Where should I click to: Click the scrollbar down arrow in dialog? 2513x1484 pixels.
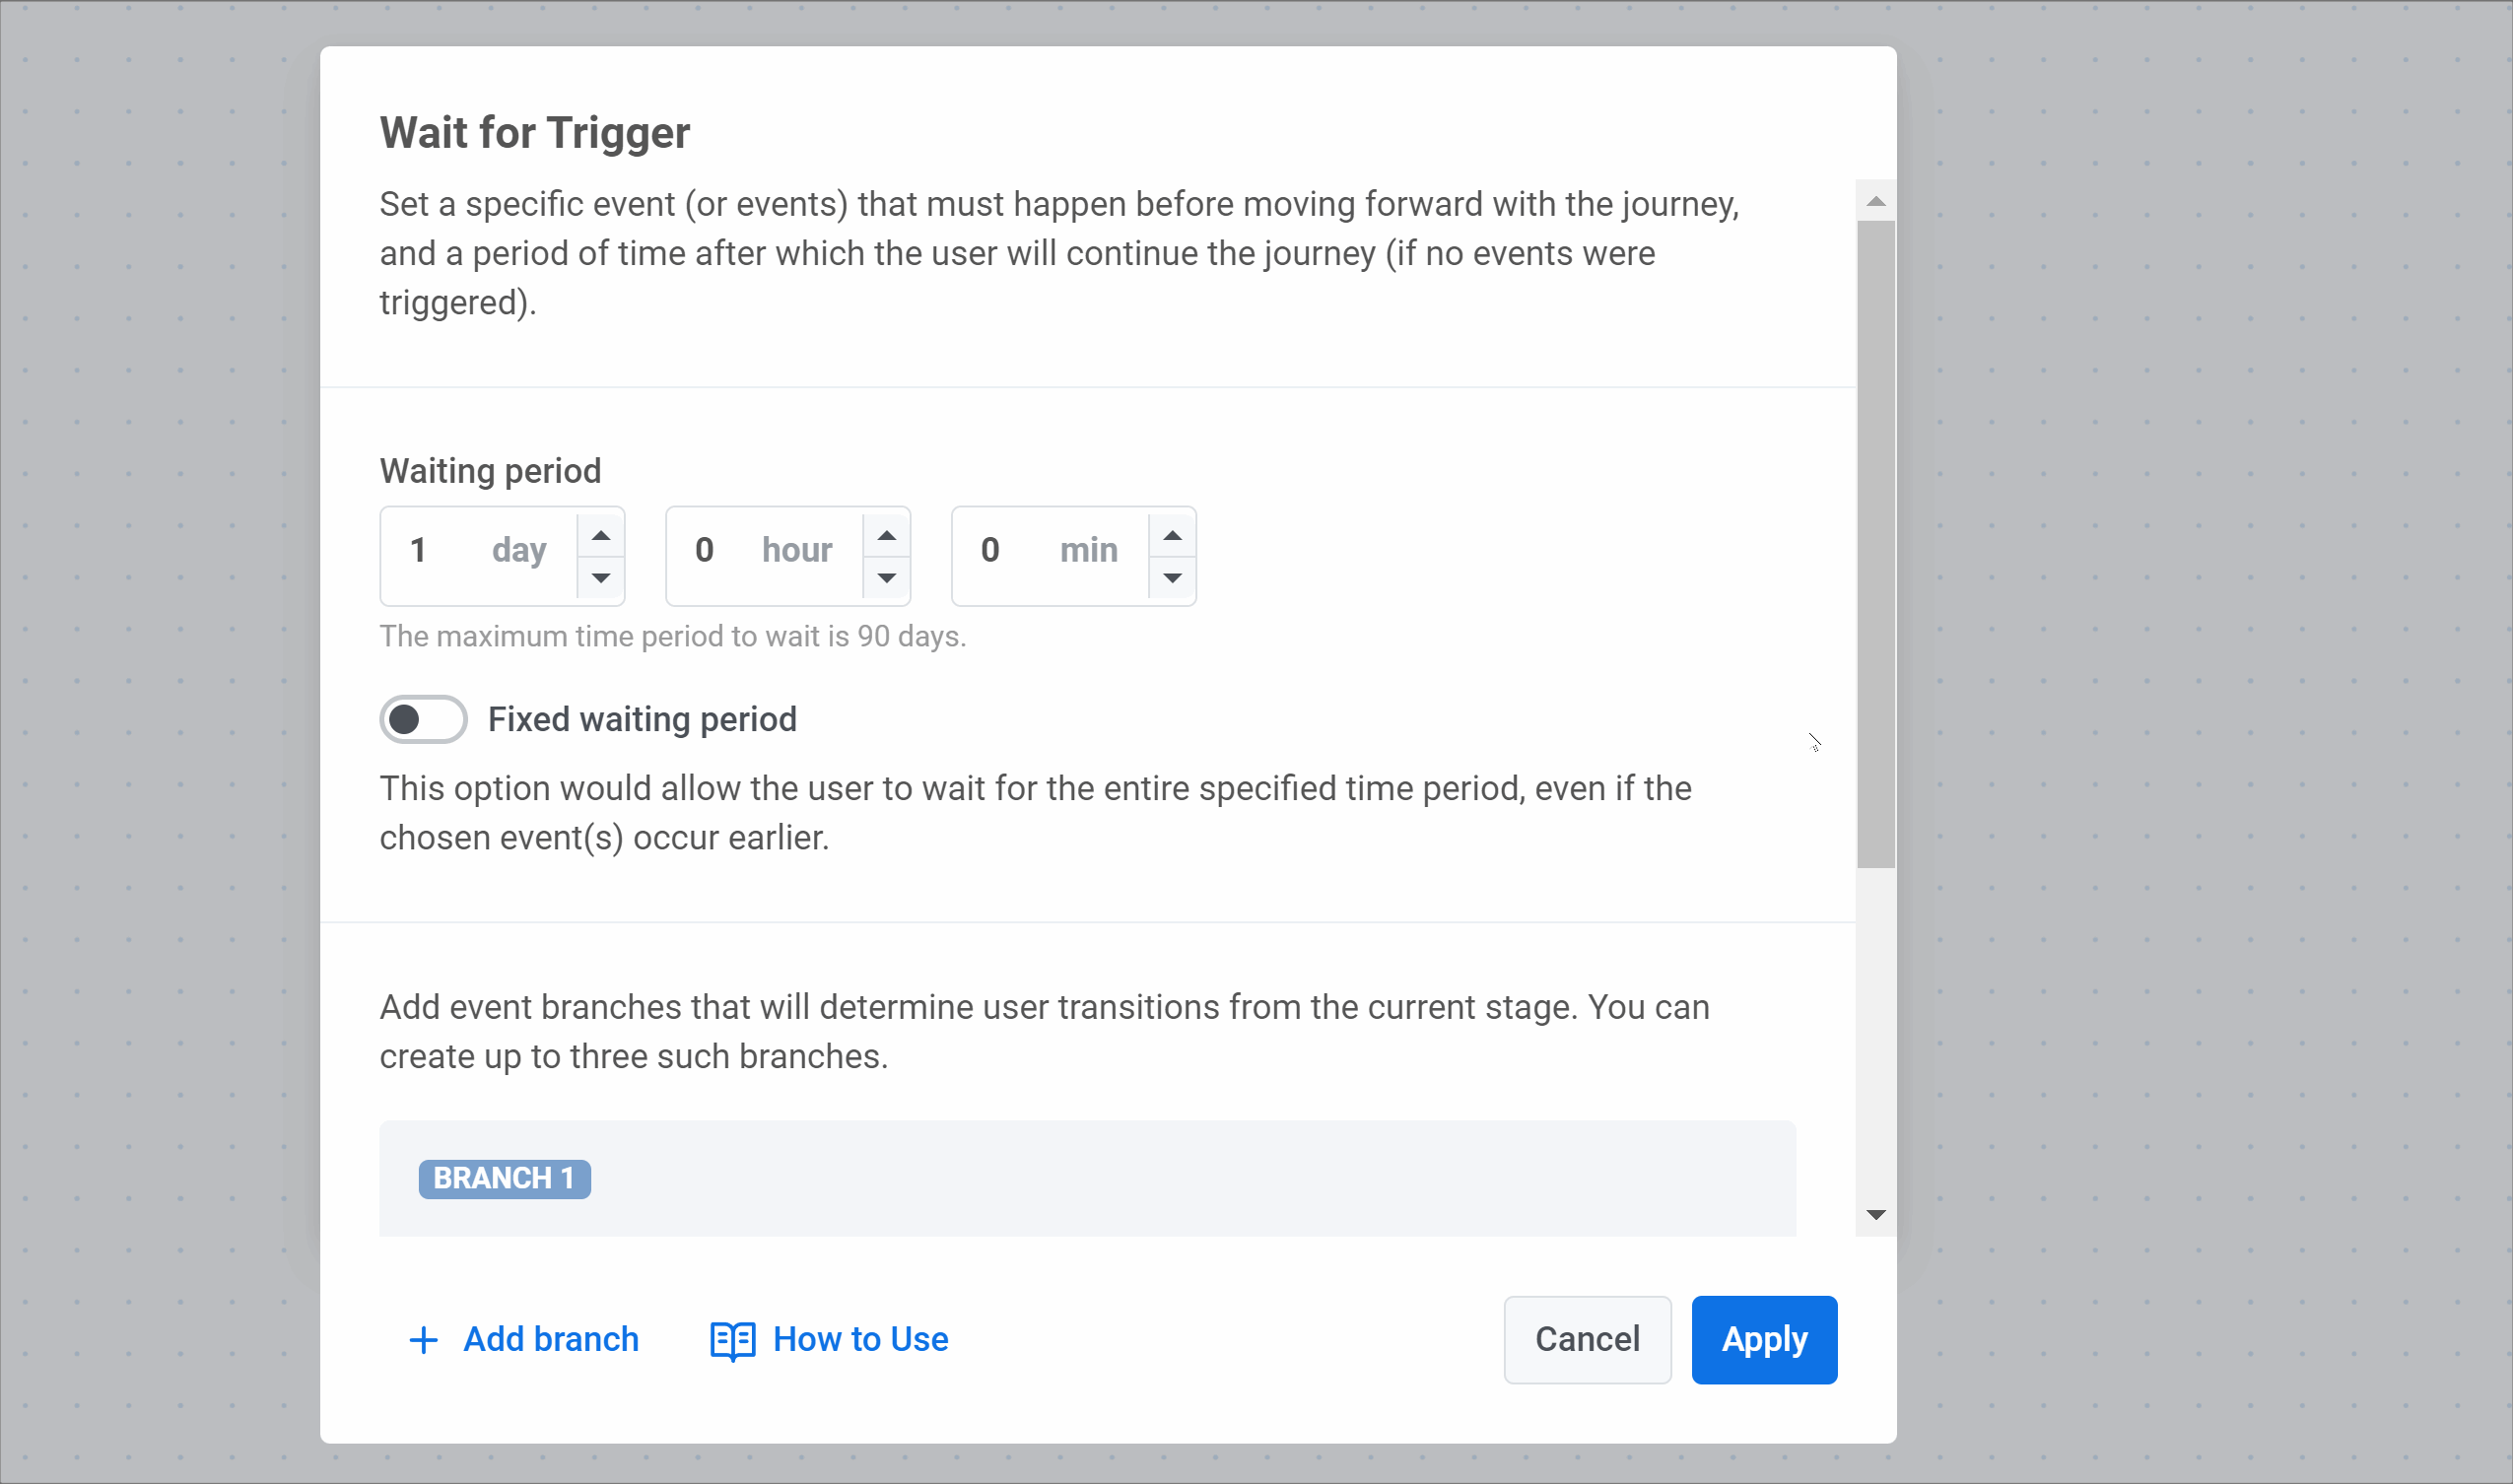tap(1876, 1214)
